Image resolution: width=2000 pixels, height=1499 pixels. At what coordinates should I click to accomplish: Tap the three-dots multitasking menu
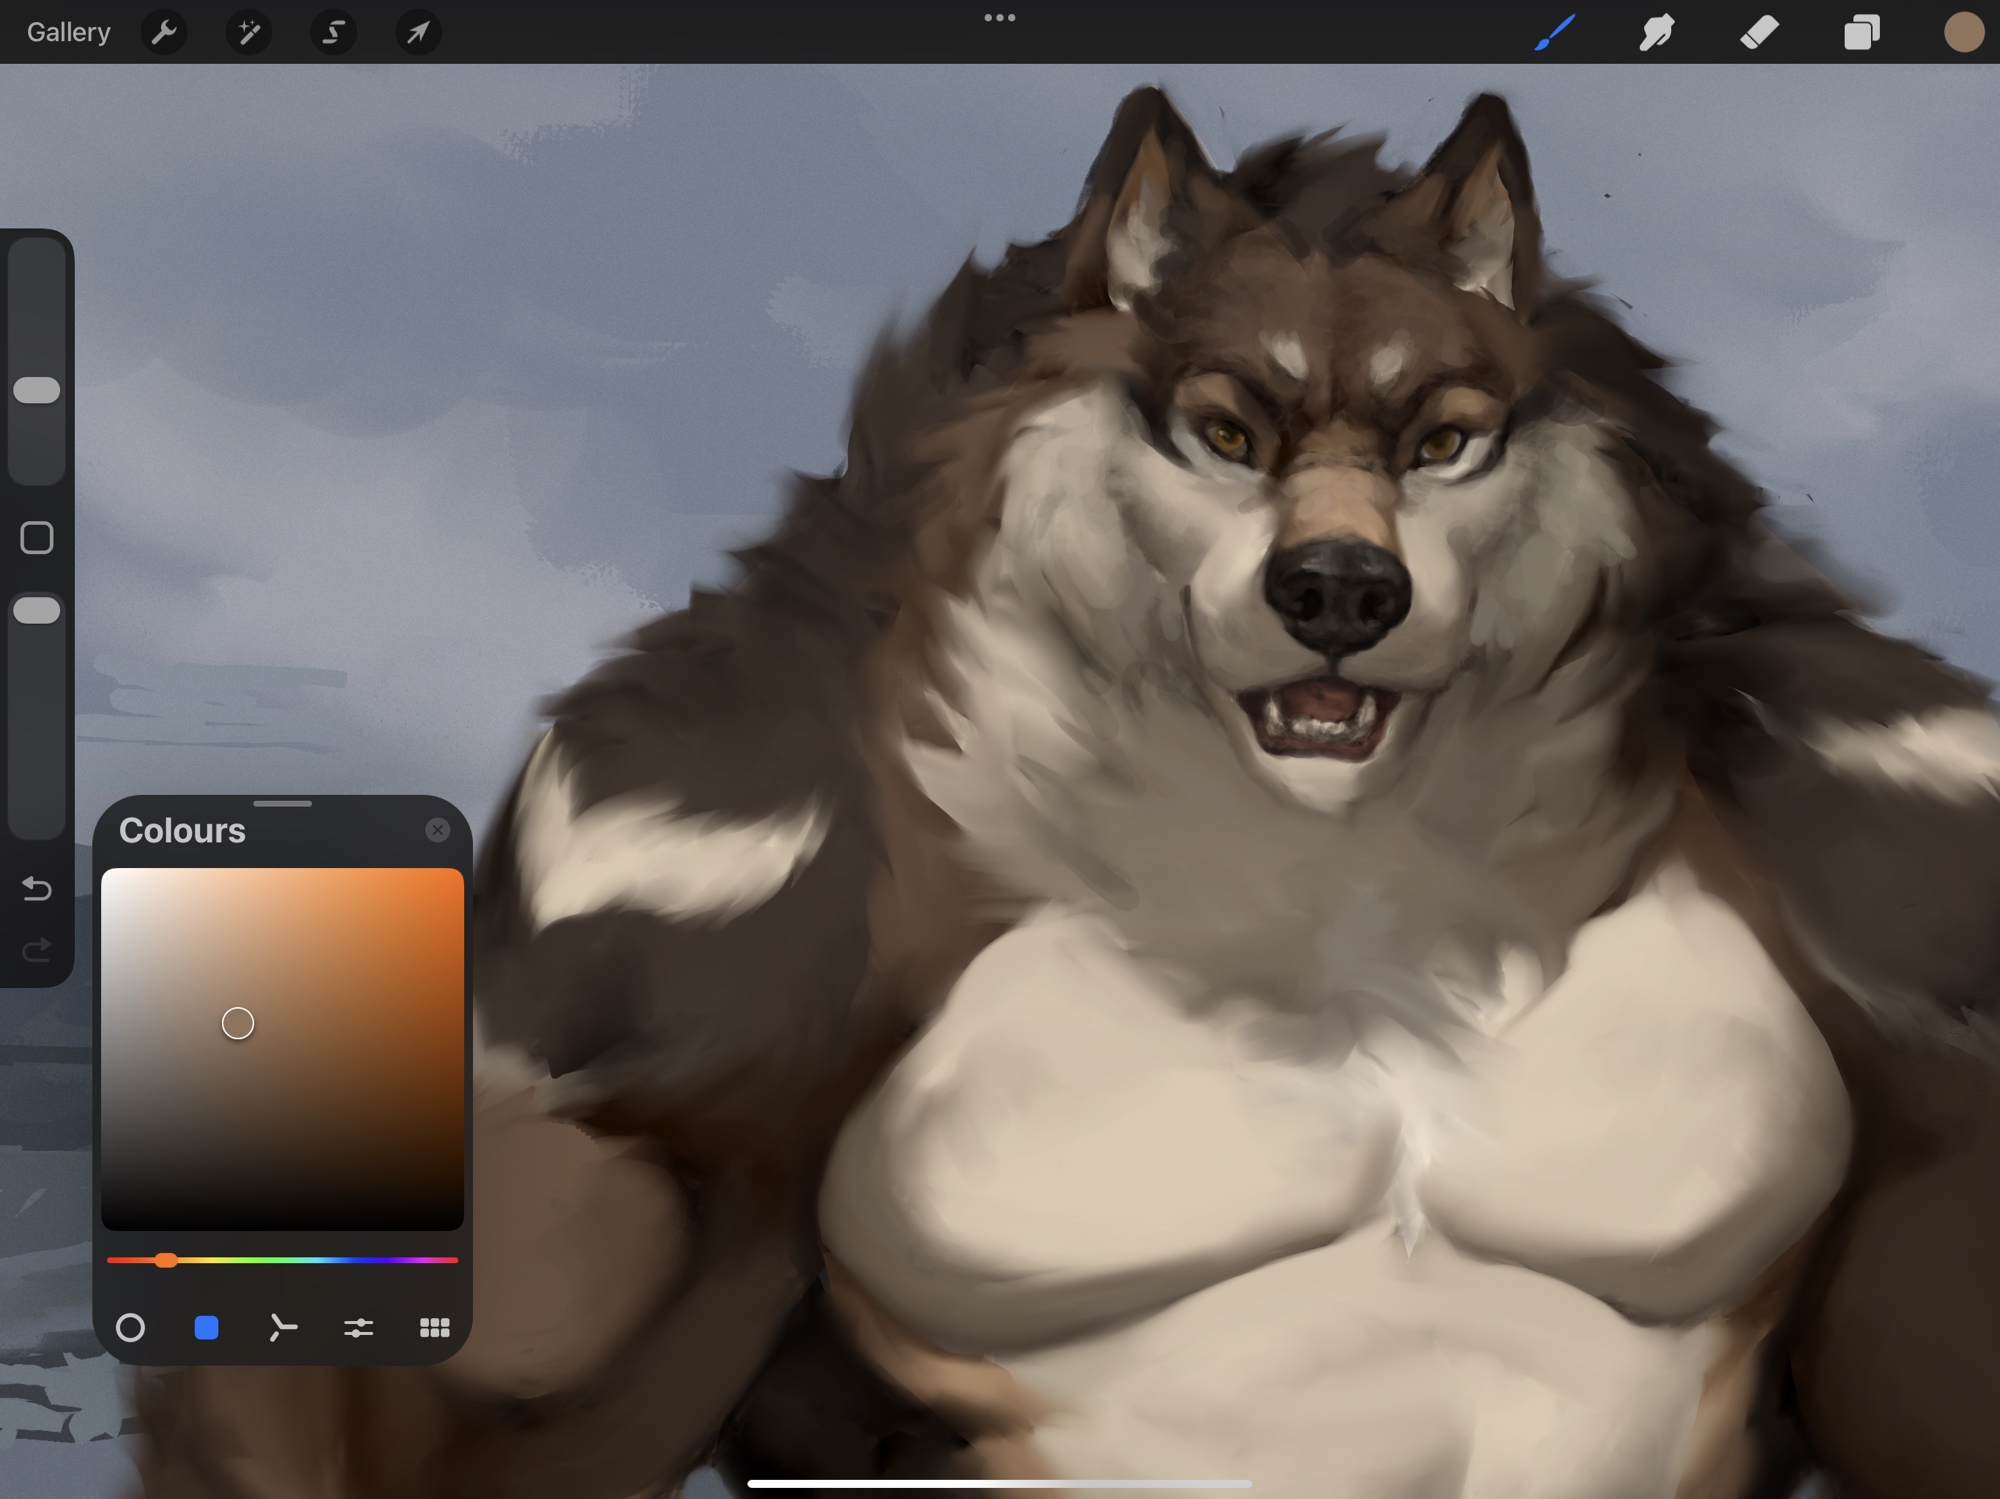pos(999,18)
